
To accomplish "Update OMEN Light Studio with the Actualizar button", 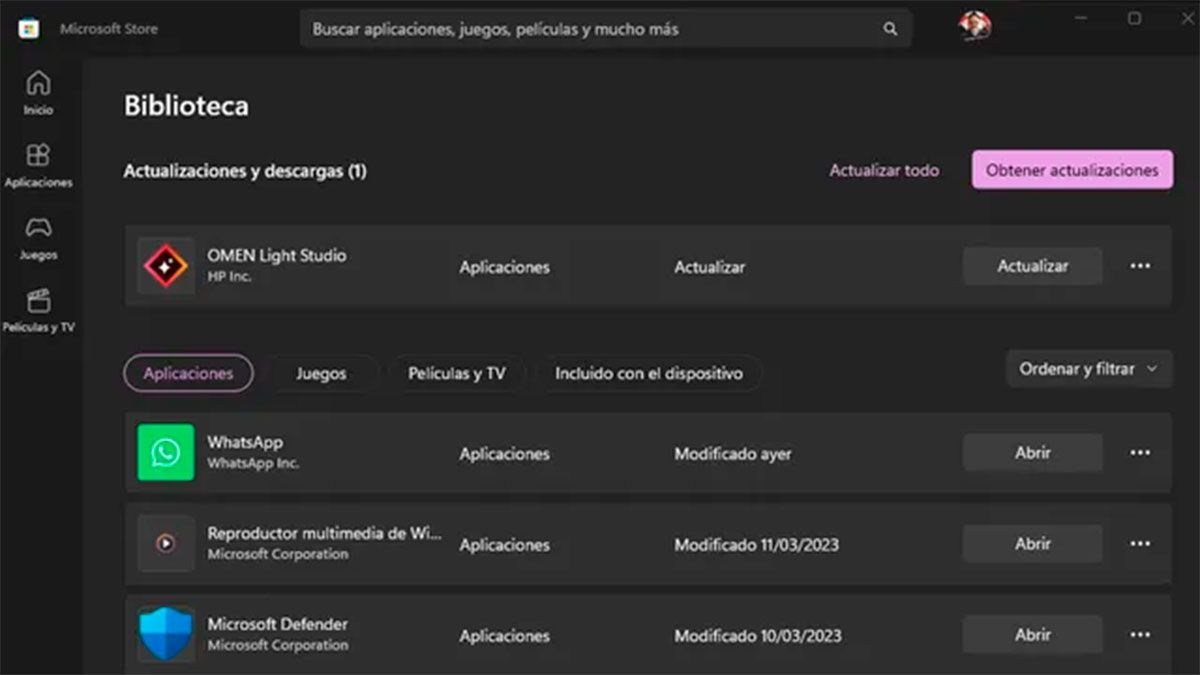I will point(1032,266).
